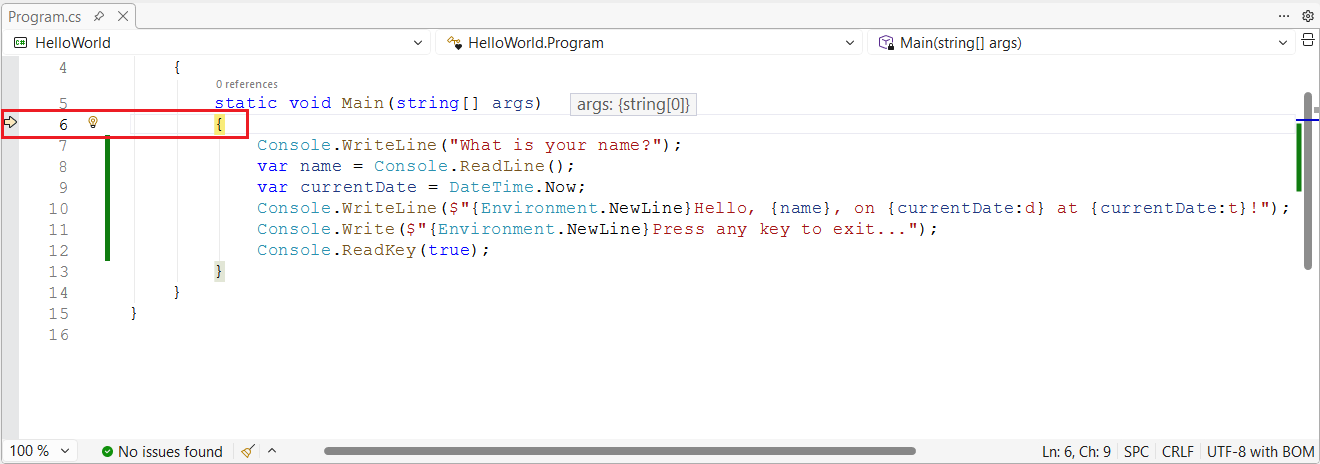Click the args: {string[0]} data tip

(633, 104)
